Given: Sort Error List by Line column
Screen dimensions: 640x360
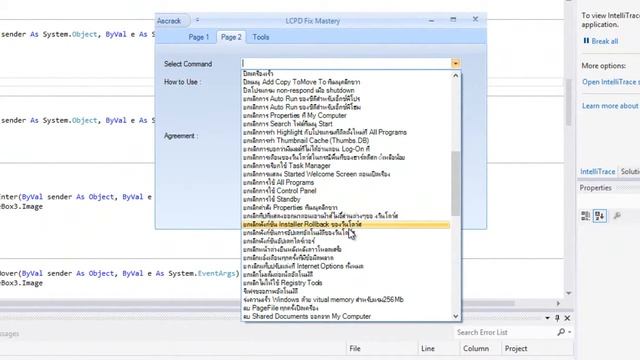Looking at the screenshot, I should pyautogui.click(x=439, y=349).
